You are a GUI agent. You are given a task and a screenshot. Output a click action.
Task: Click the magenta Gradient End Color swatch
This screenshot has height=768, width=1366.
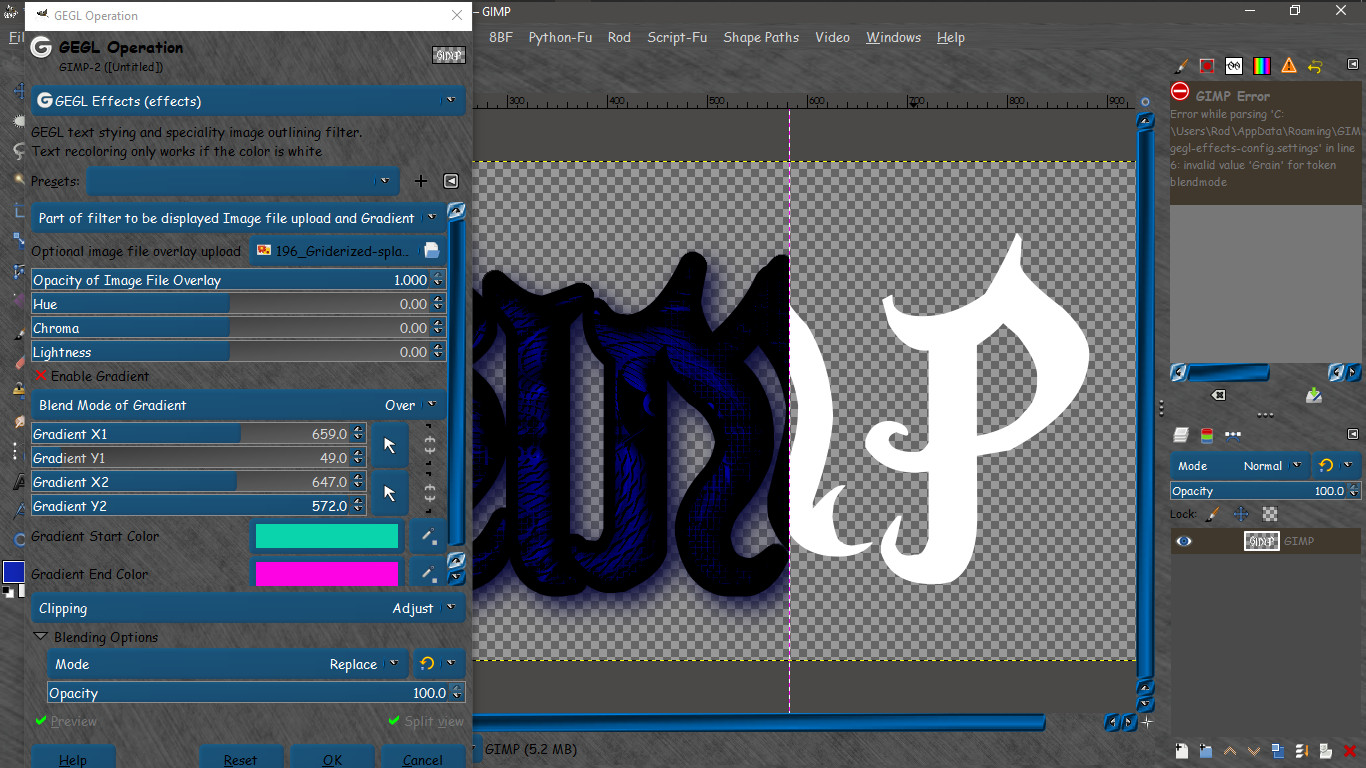pos(327,573)
